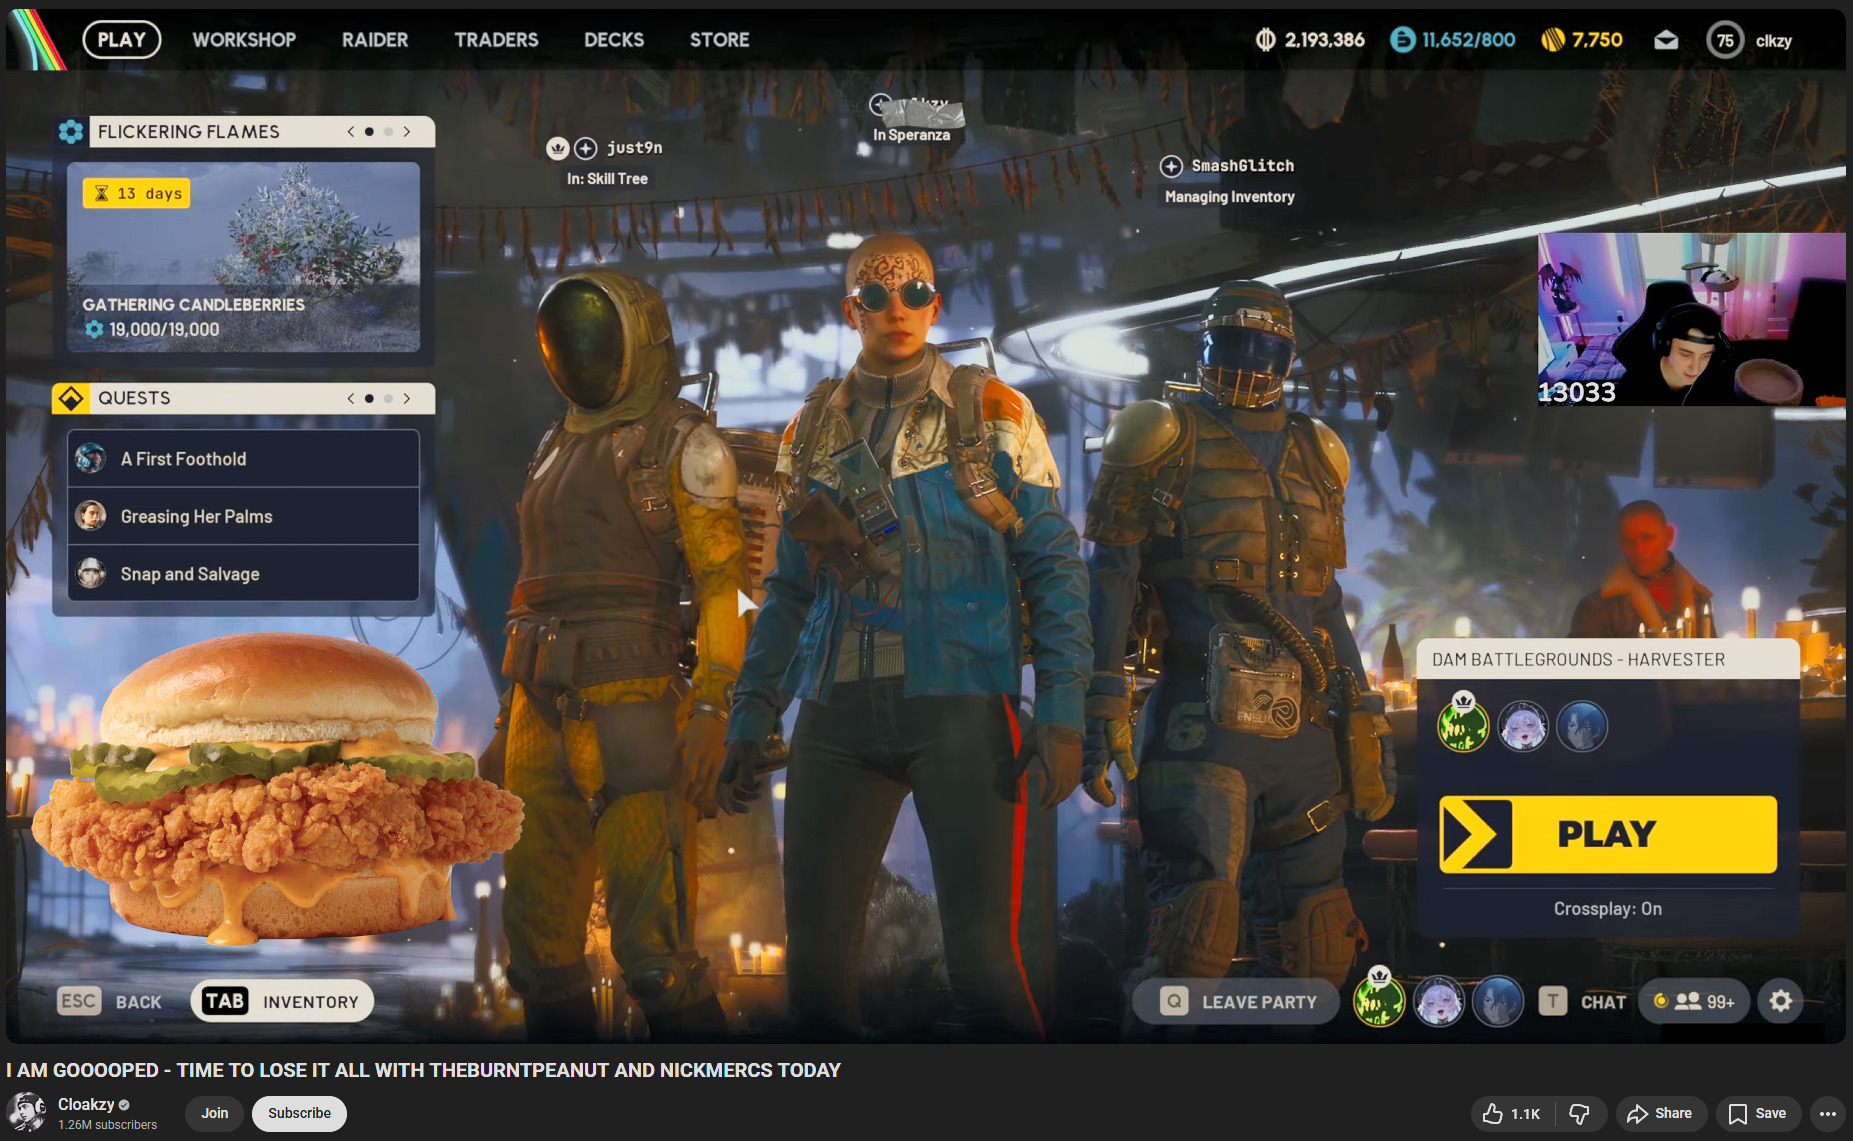Viewport: 1853px width, 1141px height.
Task: Select the dark-haired avatar under Dam Battlegrounds
Action: point(1582,726)
